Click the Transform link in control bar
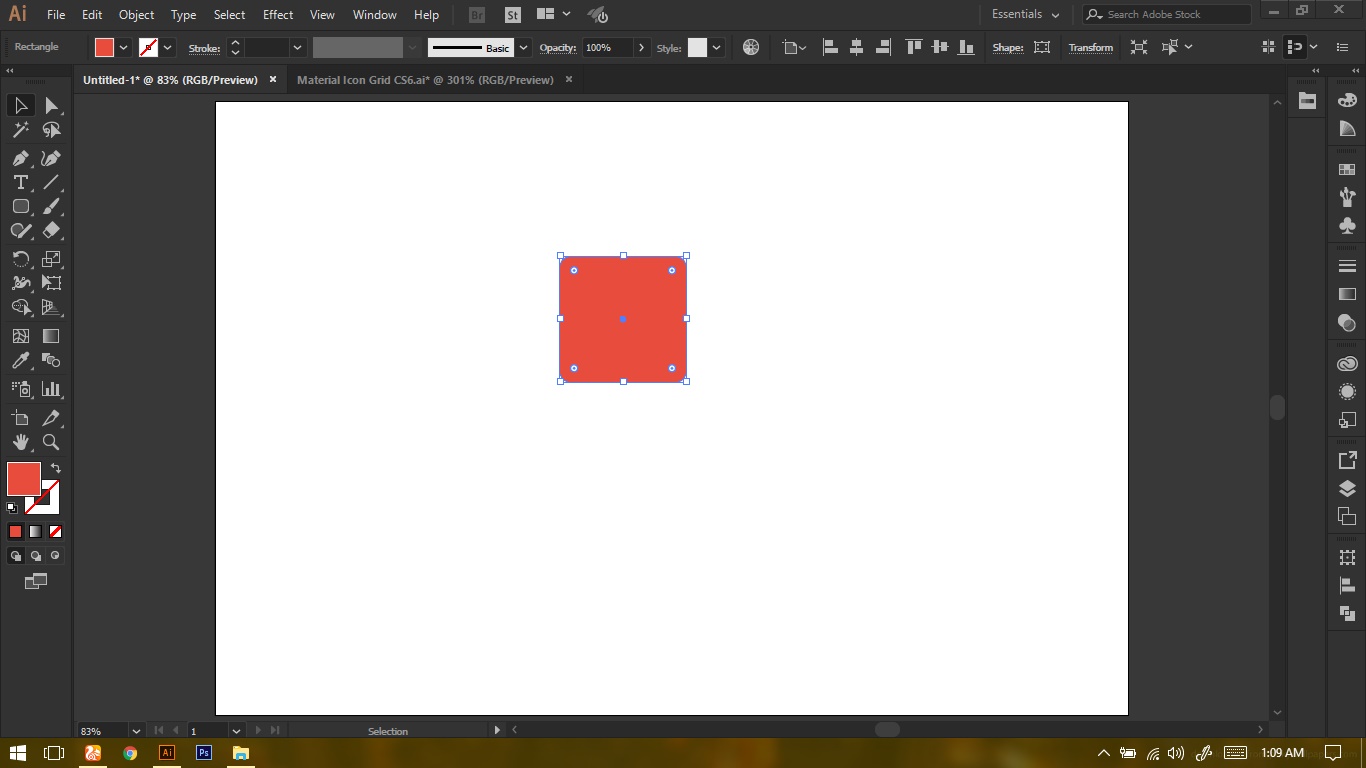This screenshot has width=1366, height=768. pos(1090,47)
